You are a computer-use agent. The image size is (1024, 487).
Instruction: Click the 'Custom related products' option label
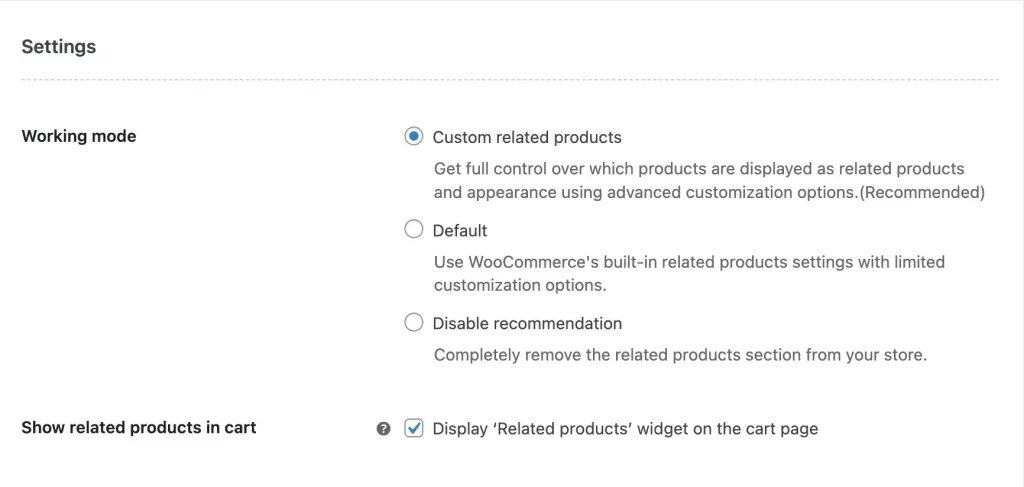(527, 137)
